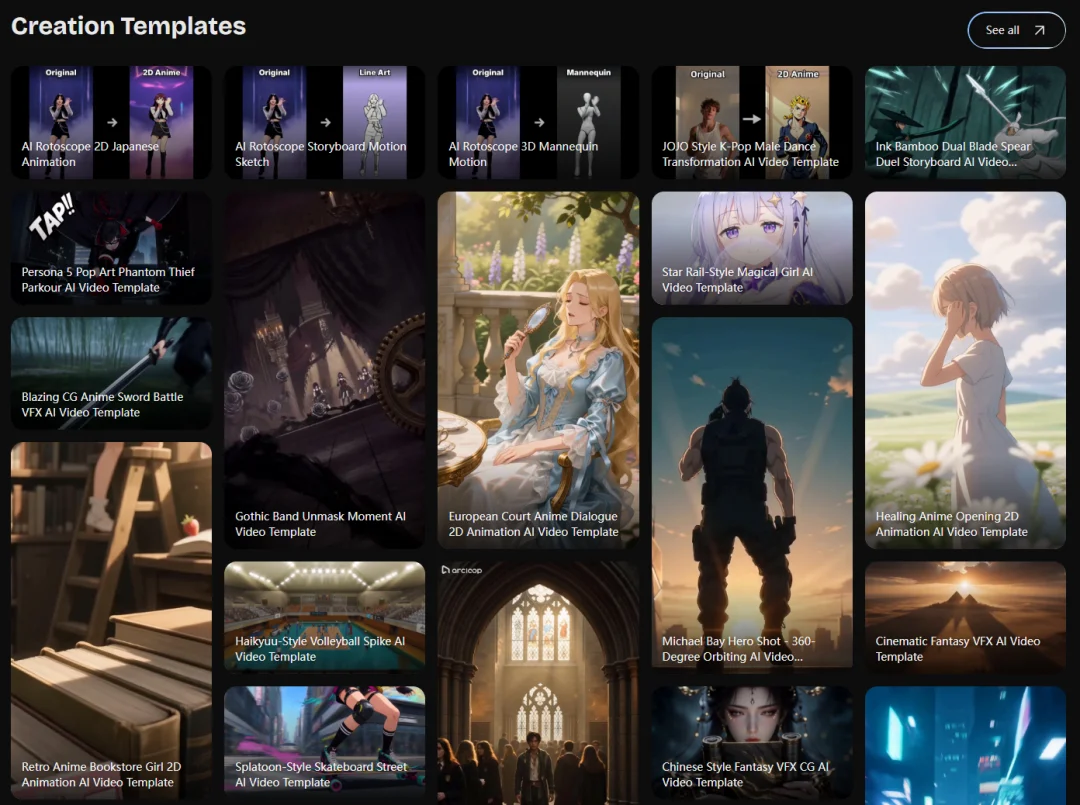Select JOJO Style K-Pop Male Dance template
Screen dimensions: 1080x805
click(x=752, y=123)
